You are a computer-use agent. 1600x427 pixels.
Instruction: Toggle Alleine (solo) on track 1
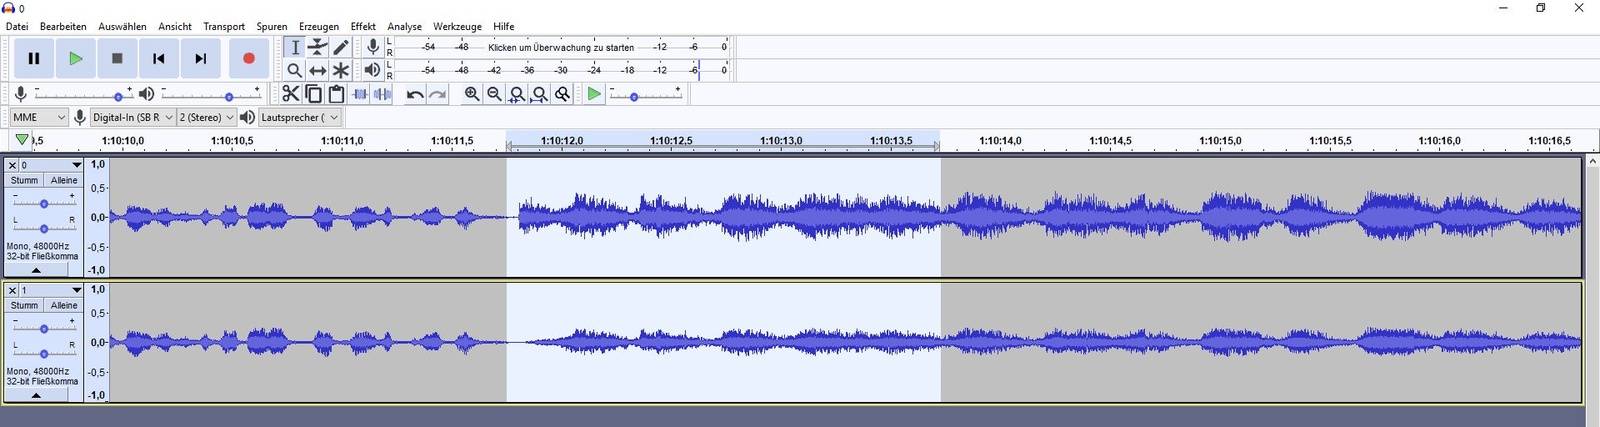(64, 305)
